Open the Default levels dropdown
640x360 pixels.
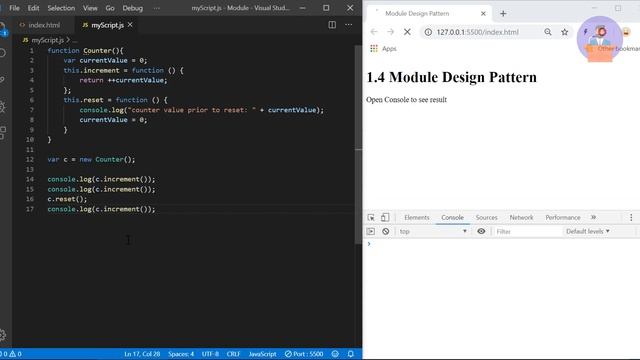[588, 231]
